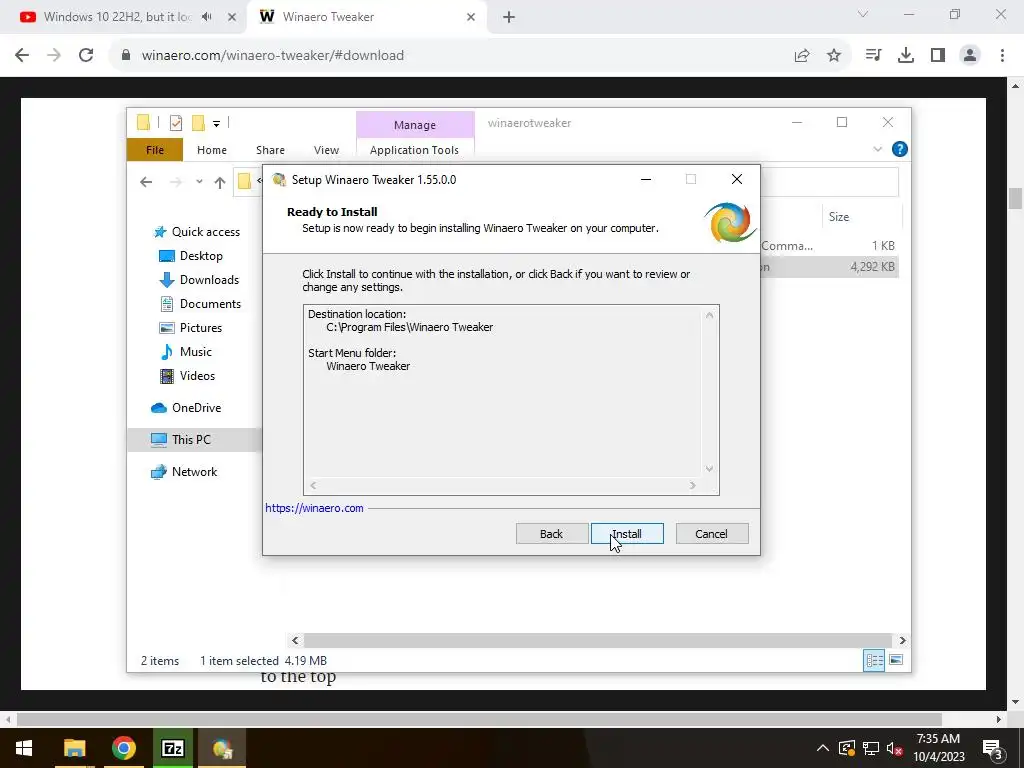Switch to the Windows 10 22H2 YouTube tab
Screen dimensions: 1024x768
[118, 17]
